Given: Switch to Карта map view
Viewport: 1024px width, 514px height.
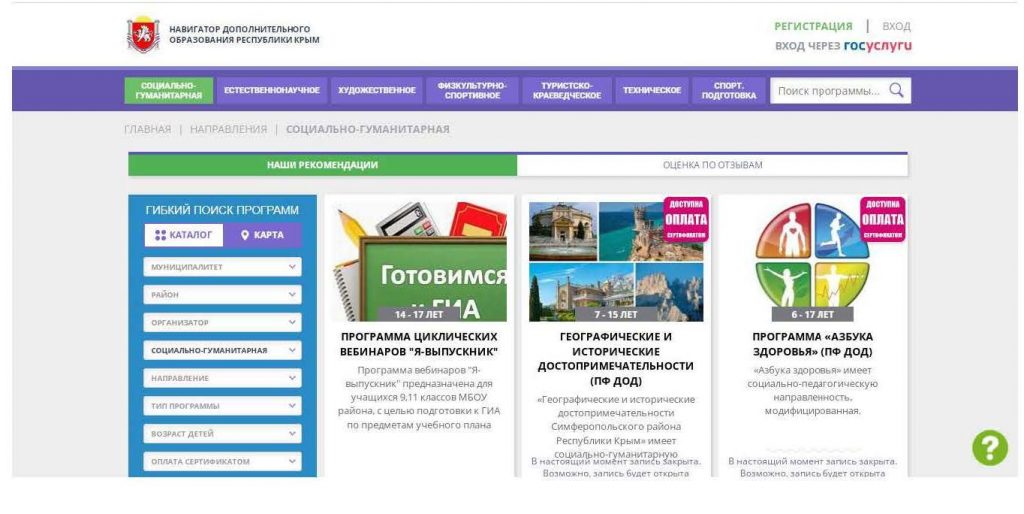Looking at the screenshot, I should point(262,235).
